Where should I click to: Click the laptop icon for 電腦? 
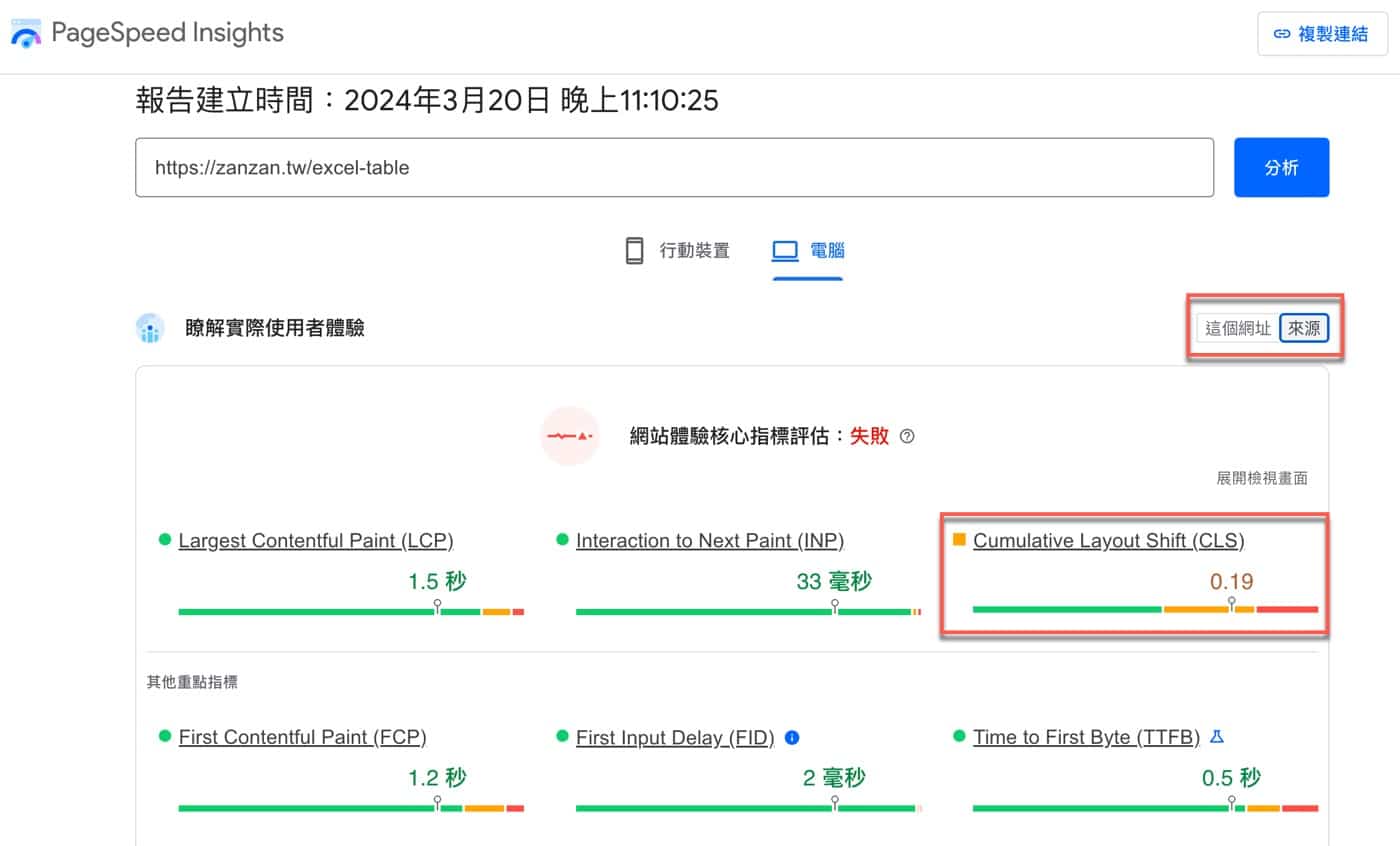785,250
